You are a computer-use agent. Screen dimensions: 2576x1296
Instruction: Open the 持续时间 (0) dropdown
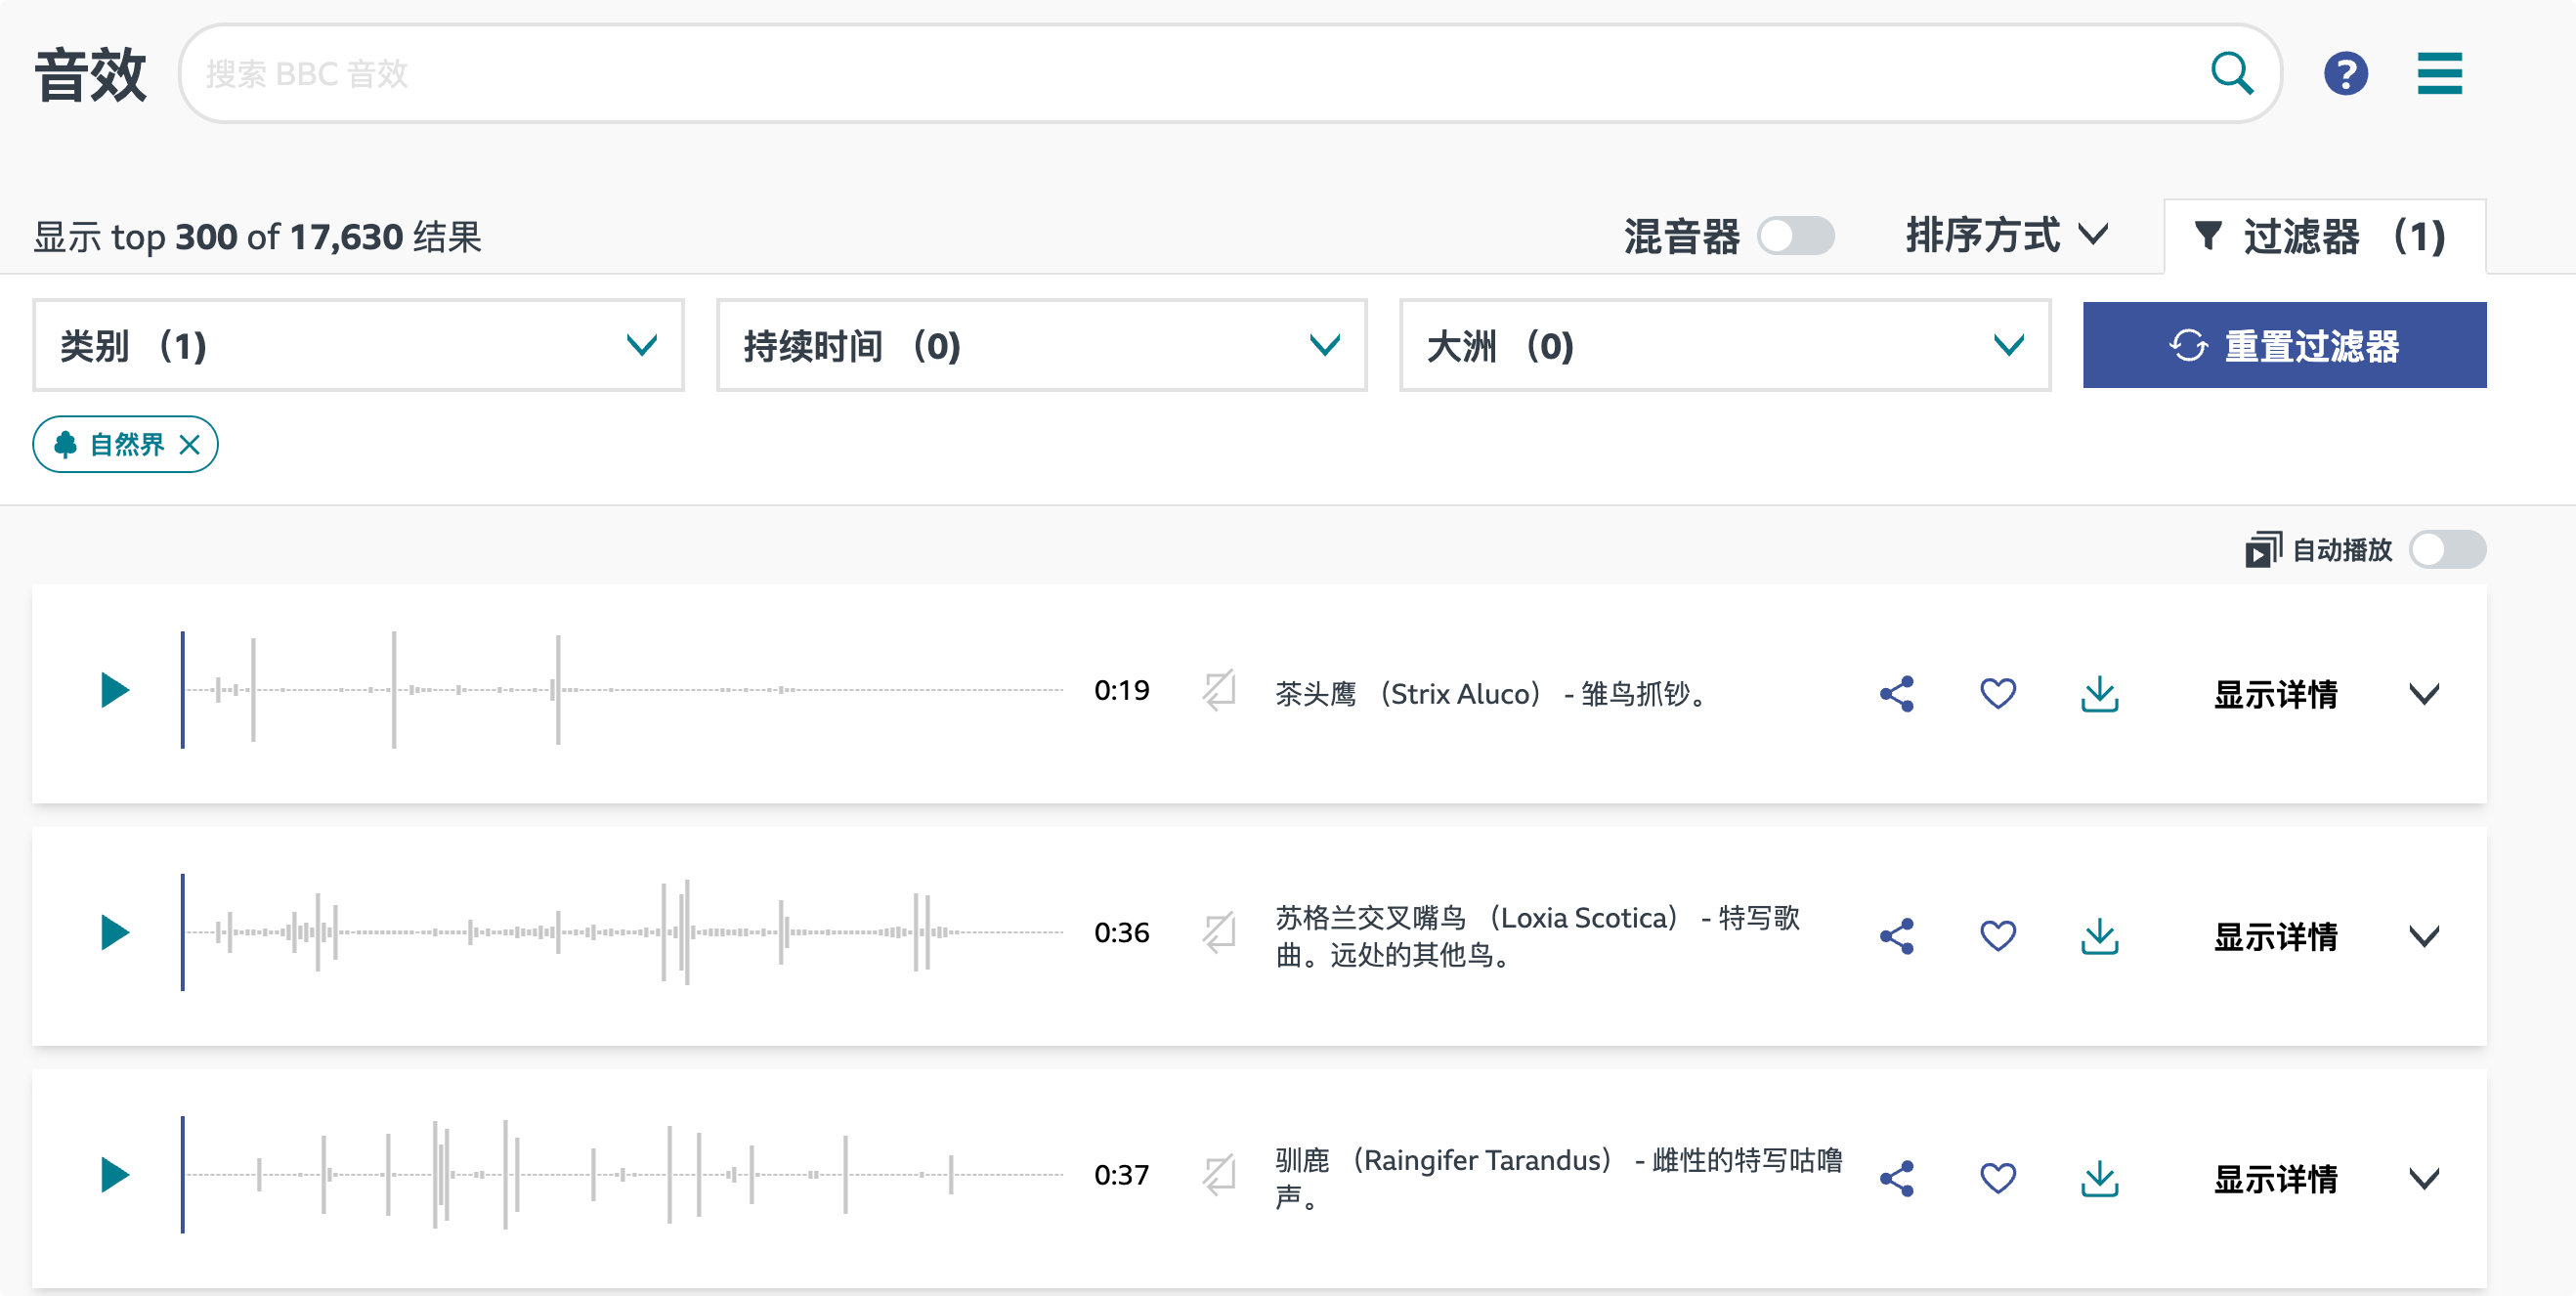1041,346
